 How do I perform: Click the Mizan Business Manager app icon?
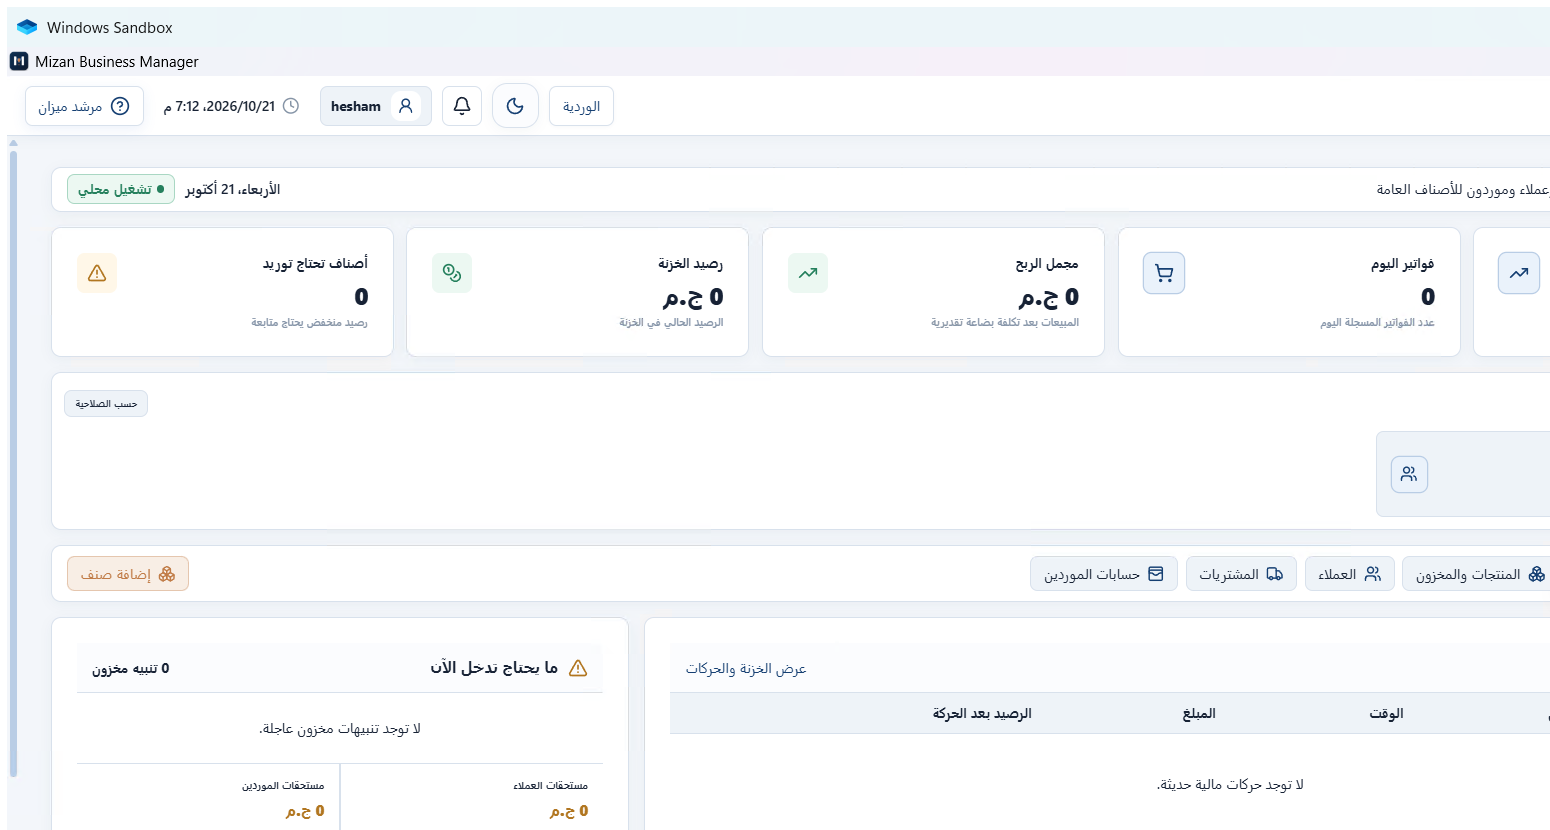click(x=18, y=61)
